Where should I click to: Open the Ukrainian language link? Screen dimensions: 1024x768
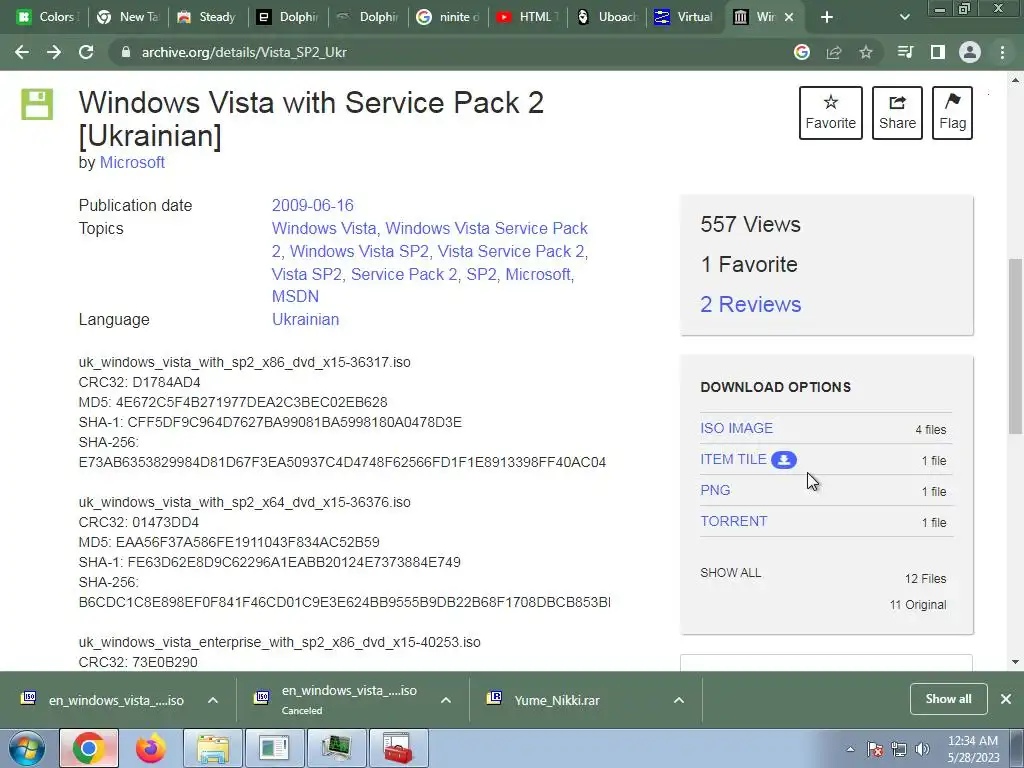[305, 319]
